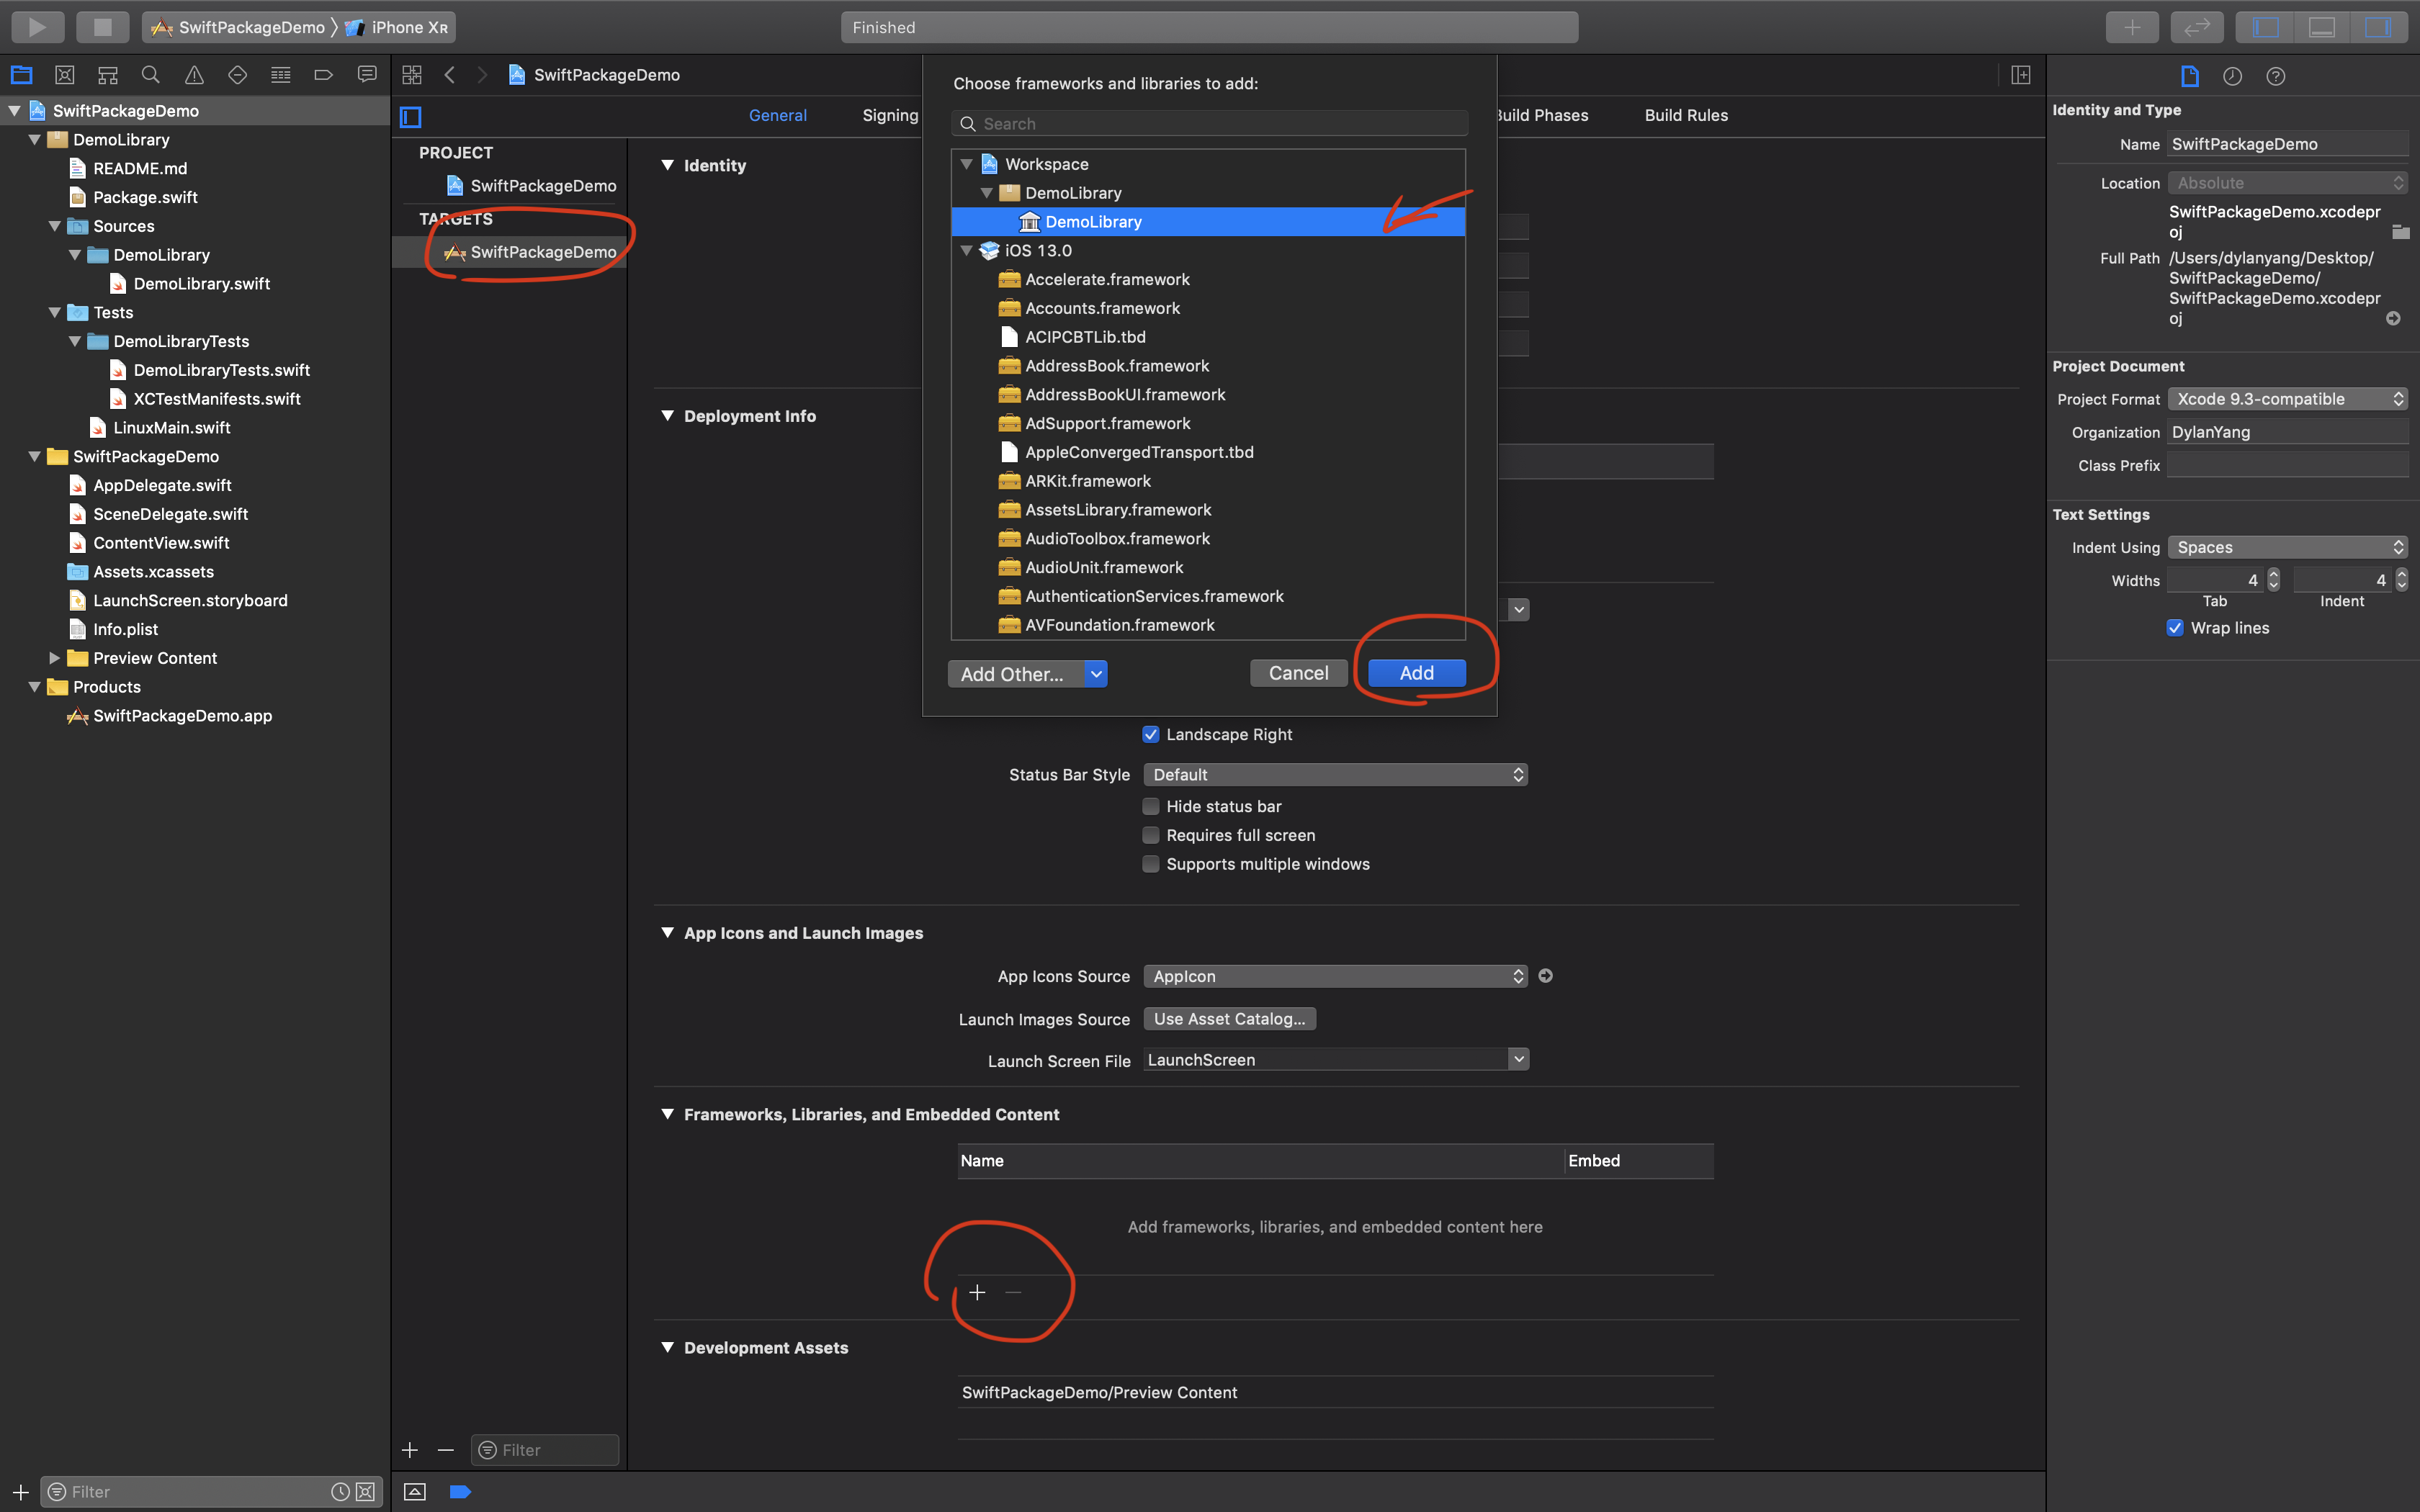
Task: Collapse the Workspace group in dialog
Action: 966,164
